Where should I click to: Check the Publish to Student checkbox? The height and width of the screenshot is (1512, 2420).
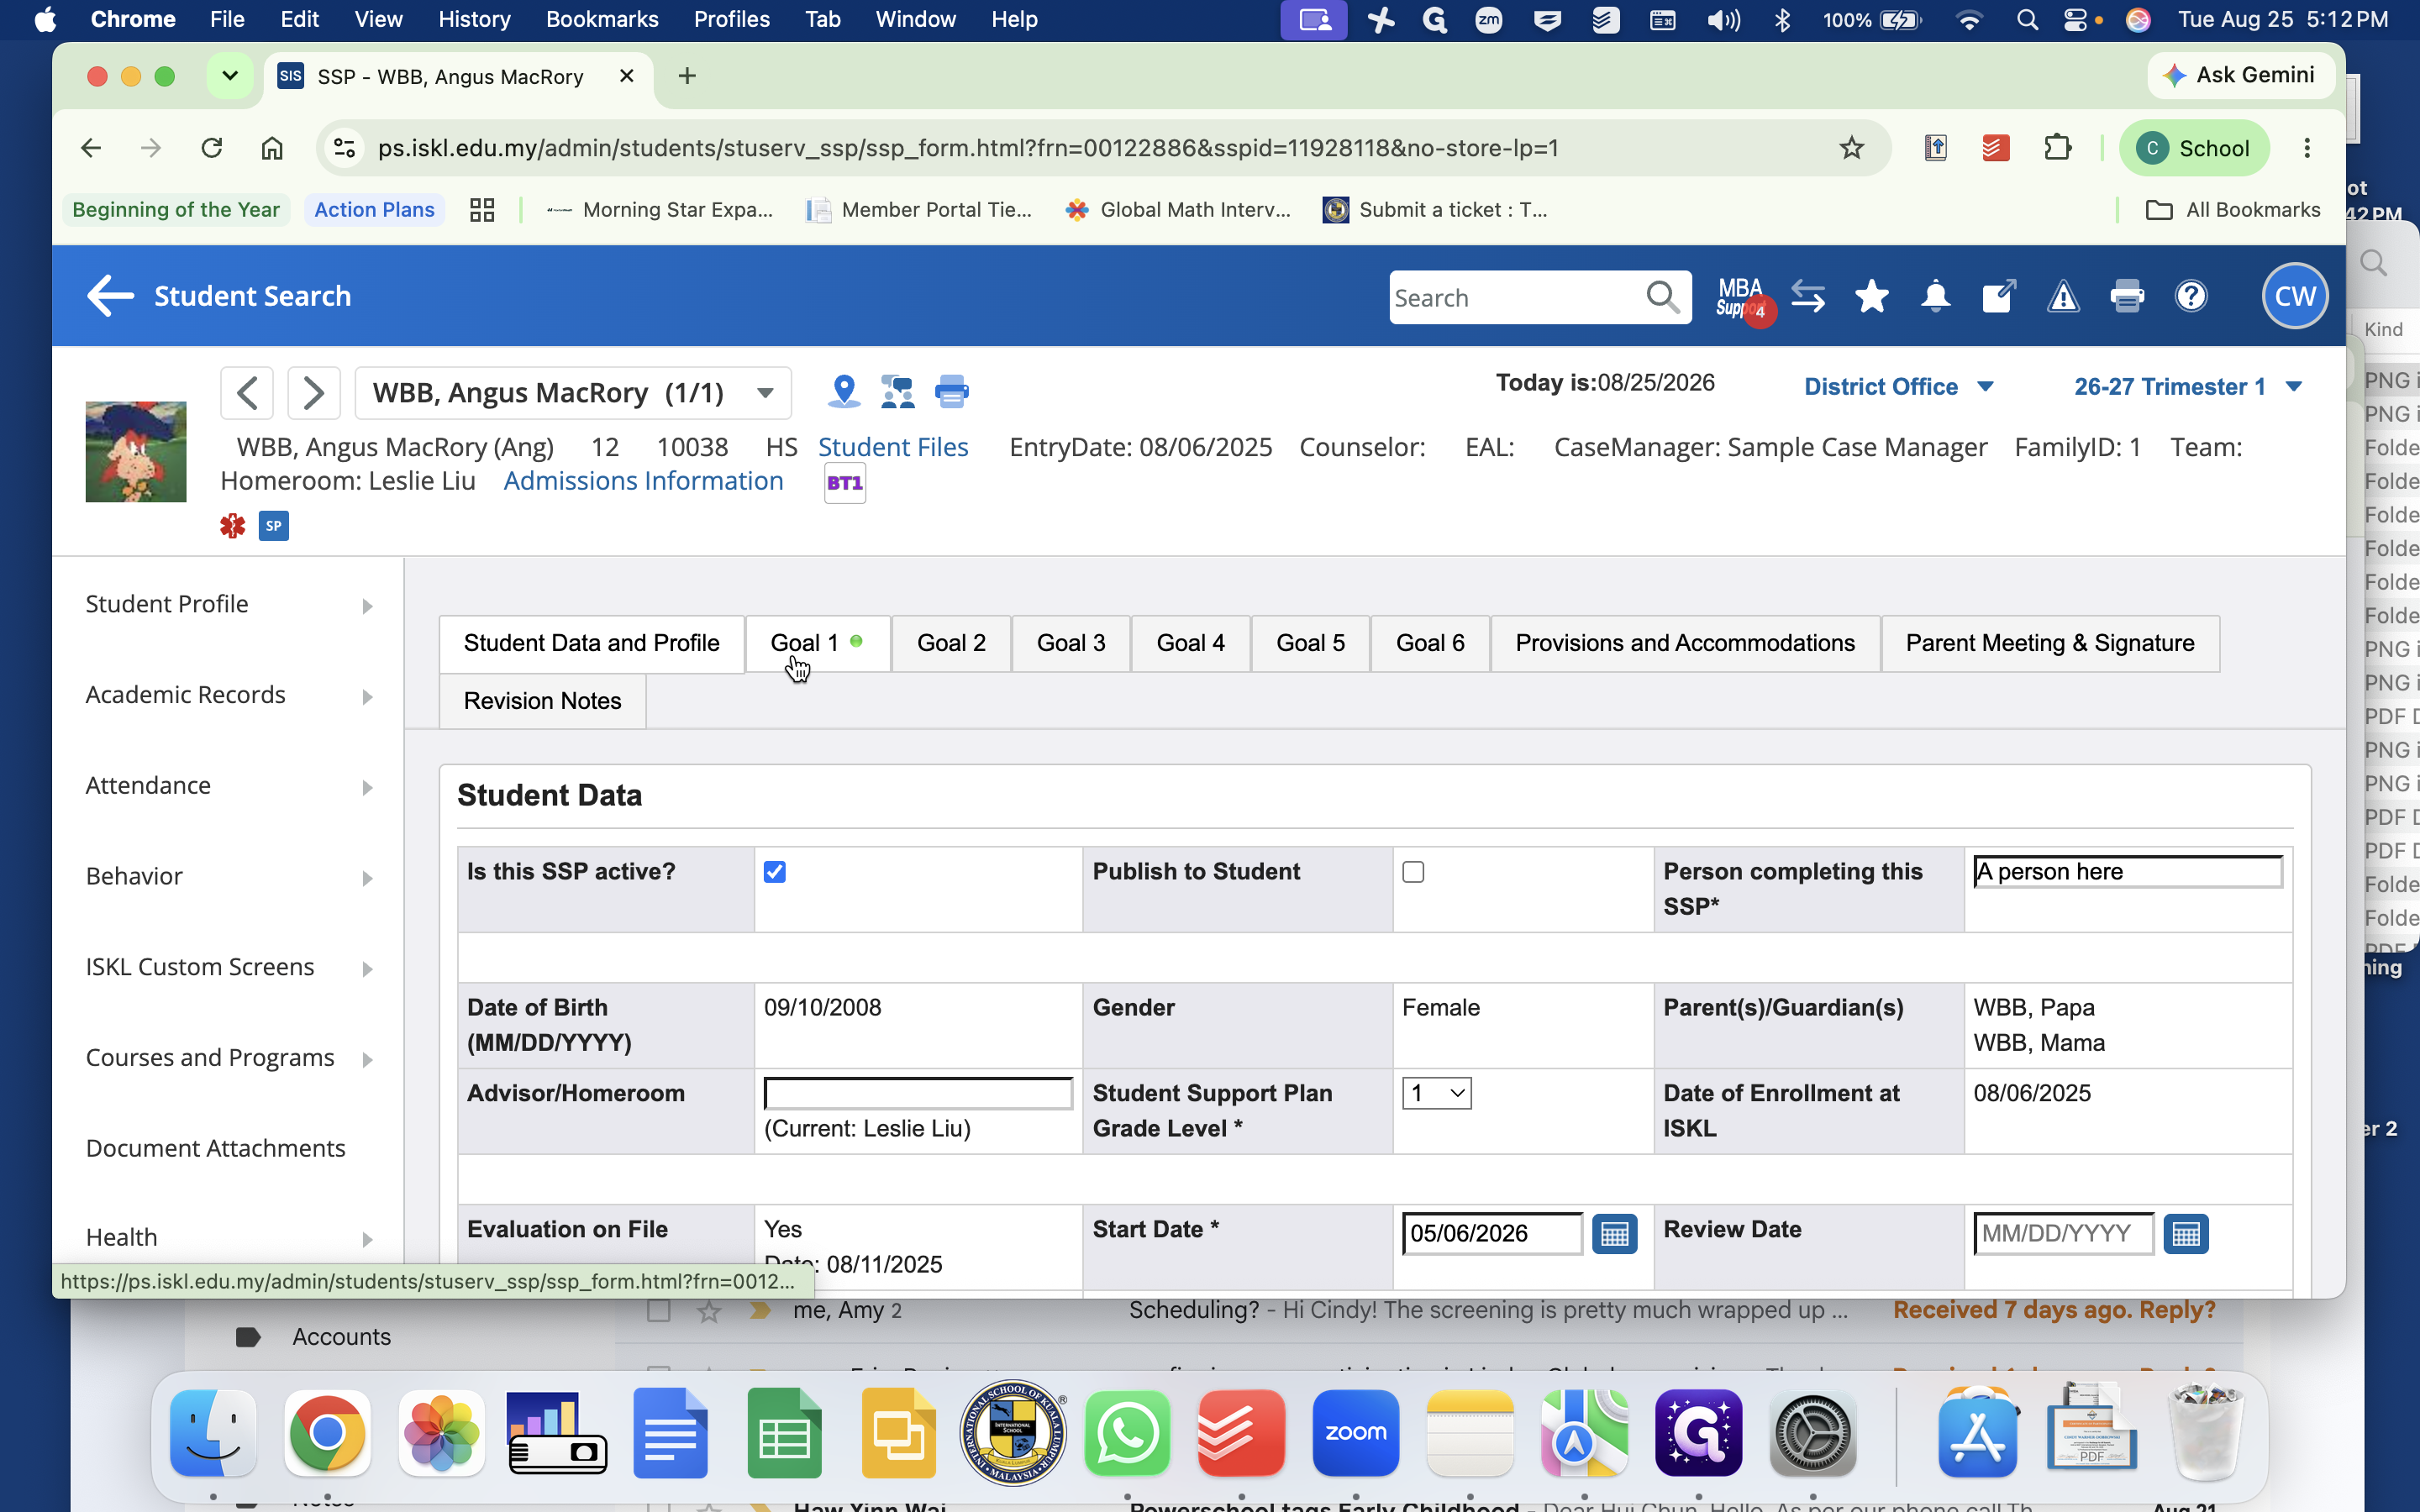point(1413,872)
